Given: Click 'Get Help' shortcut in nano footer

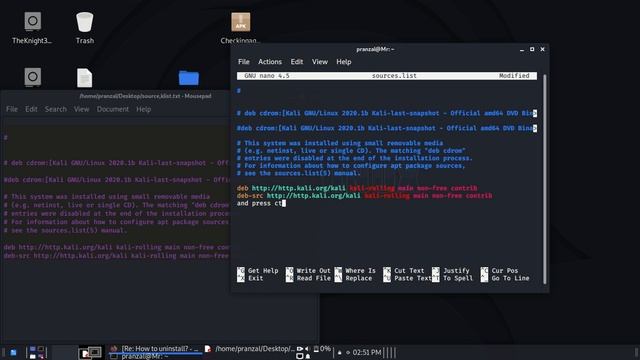Looking at the screenshot, I should 258,271.
